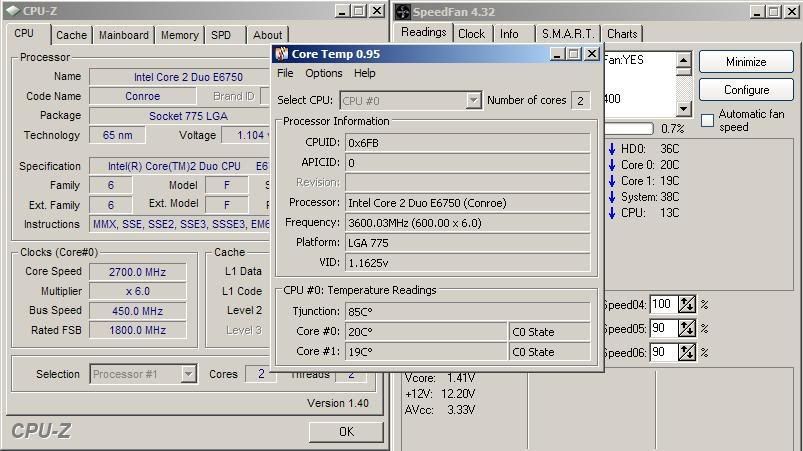Switch to the Memory tab in CPU-Z
The height and width of the screenshot is (451, 803).
(180, 35)
